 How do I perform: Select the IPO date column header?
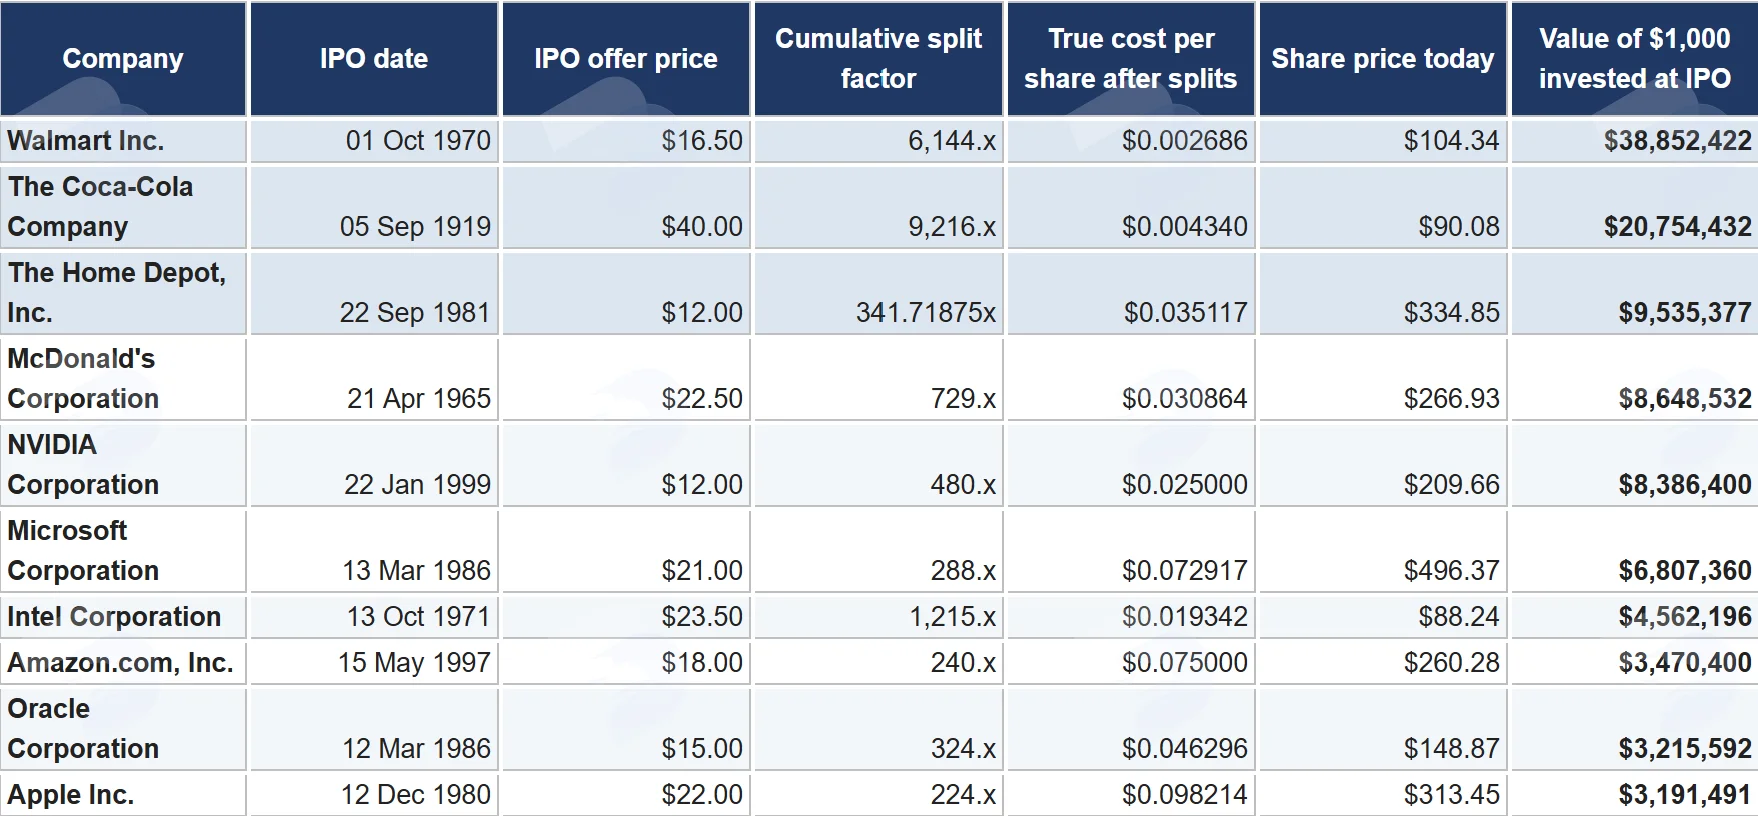(x=374, y=59)
